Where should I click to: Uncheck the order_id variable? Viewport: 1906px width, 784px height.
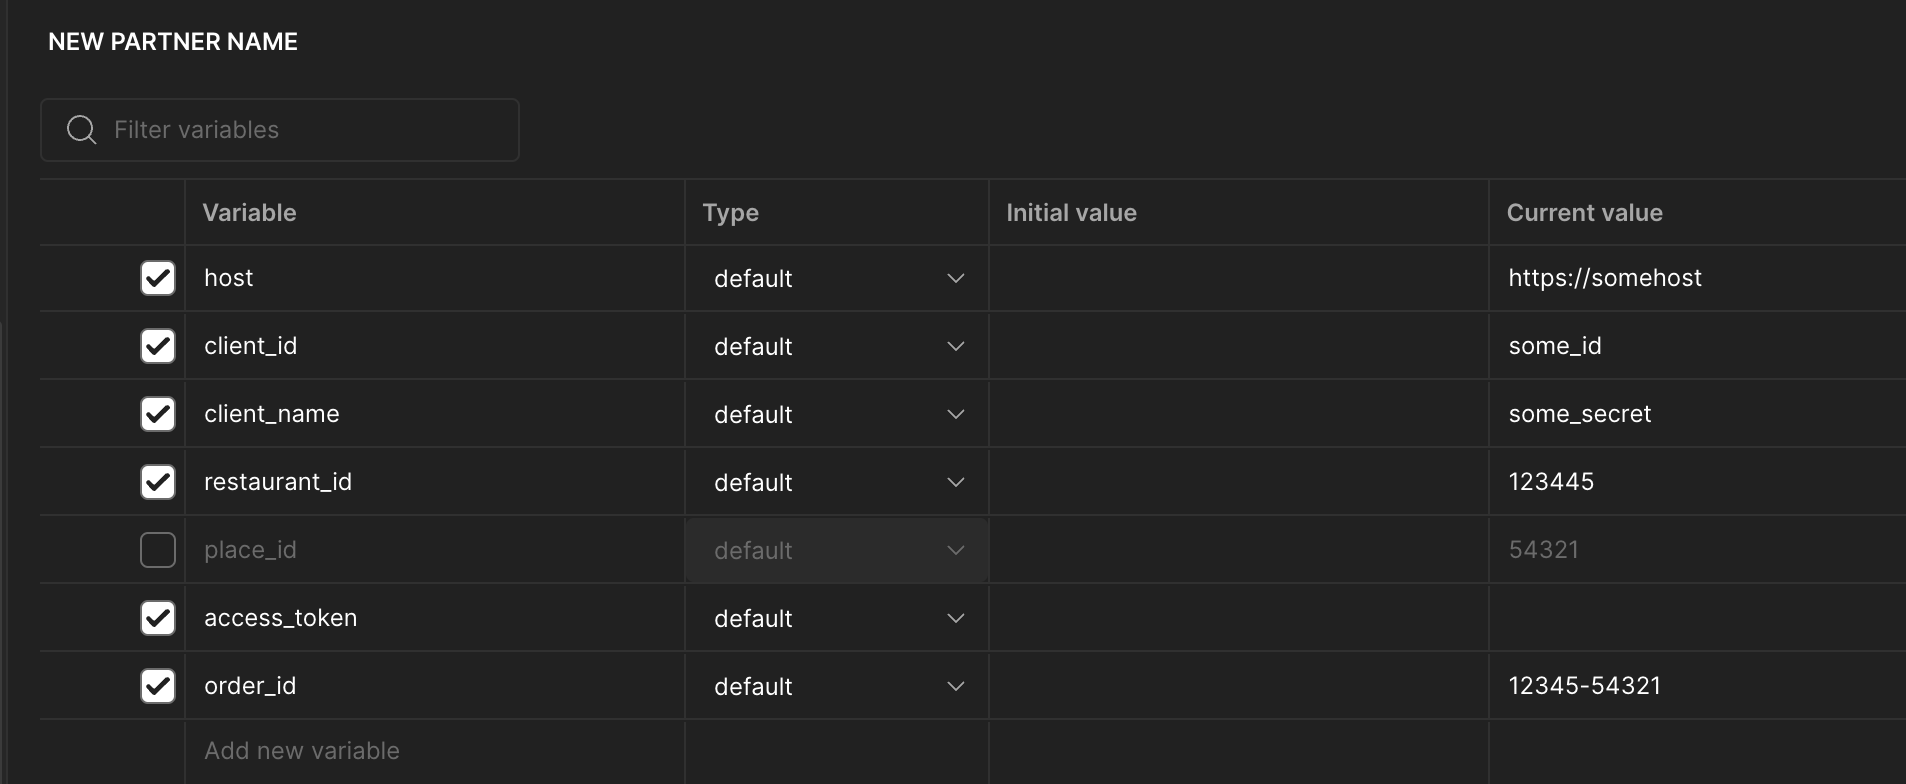tap(158, 686)
